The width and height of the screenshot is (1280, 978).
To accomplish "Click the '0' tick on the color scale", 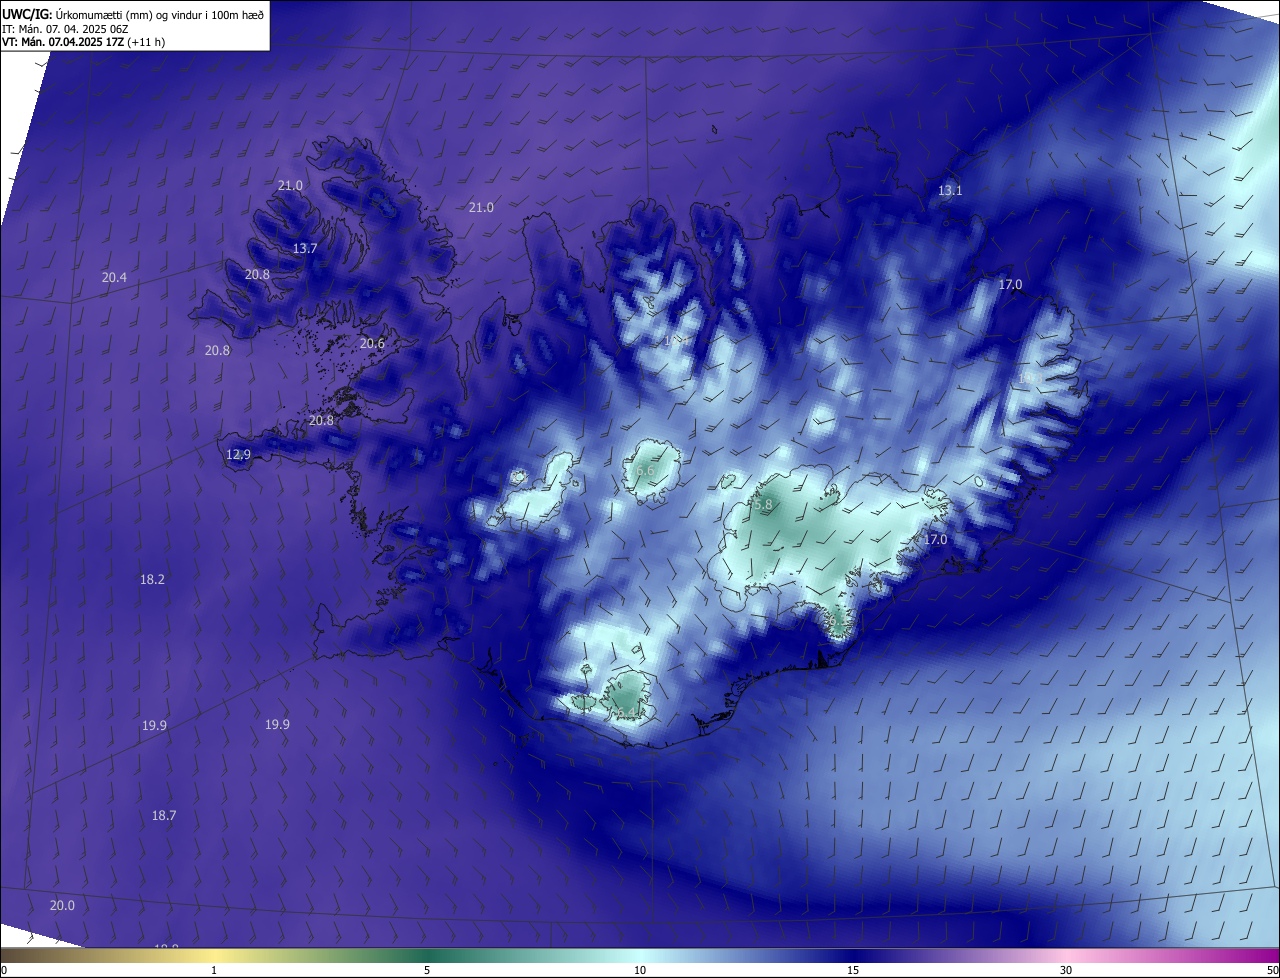I will tap(4, 970).
